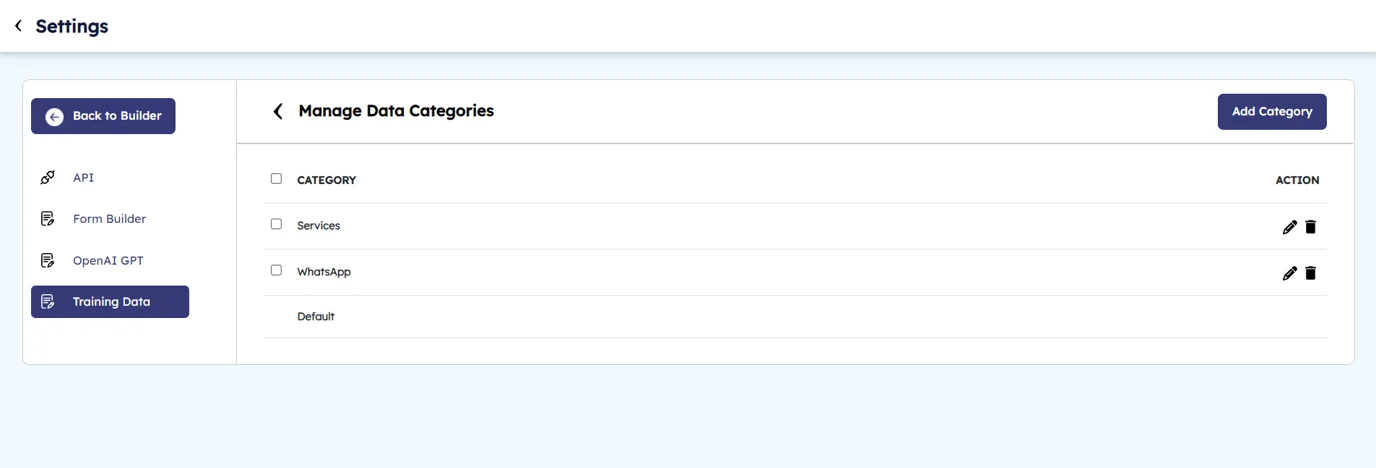Open the Form Builder menu item
This screenshot has width=1376, height=468.
[x=109, y=219]
